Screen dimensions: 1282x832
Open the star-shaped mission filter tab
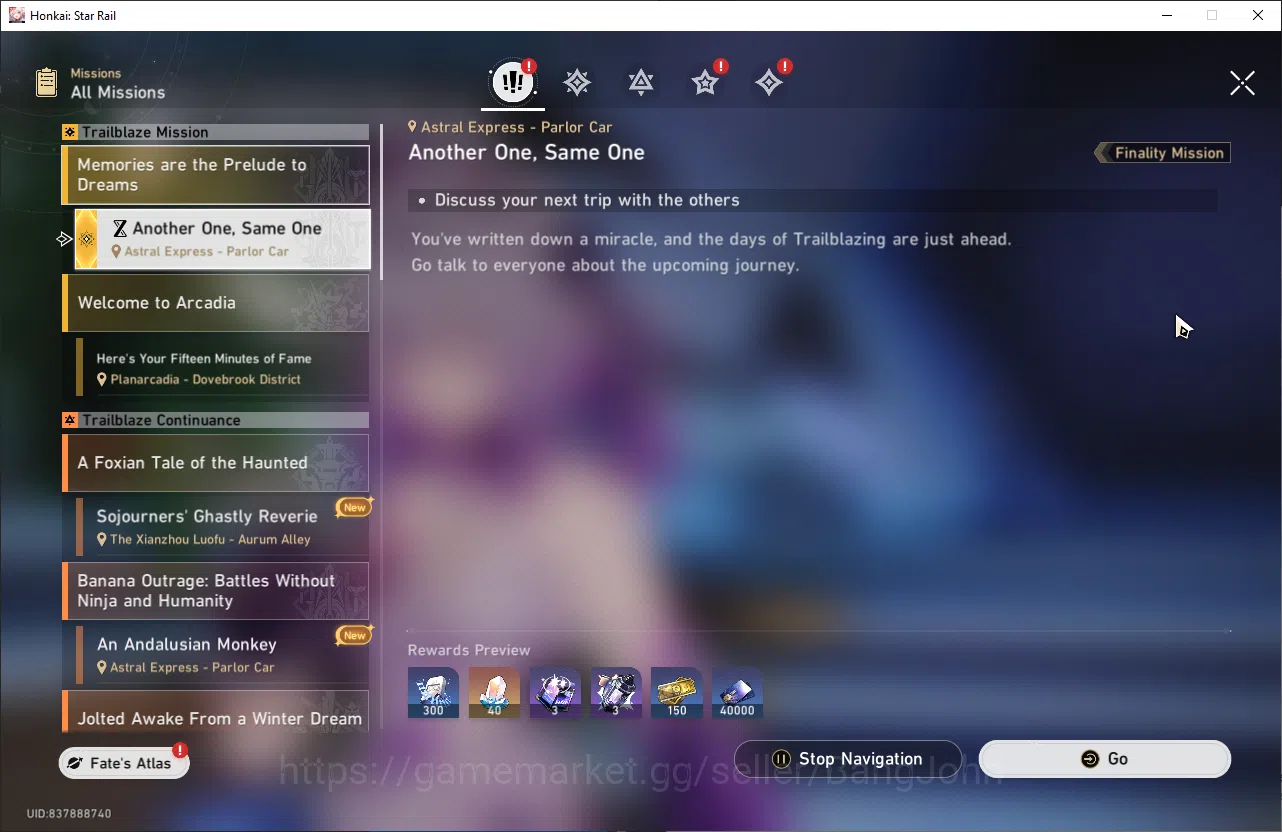coord(706,82)
